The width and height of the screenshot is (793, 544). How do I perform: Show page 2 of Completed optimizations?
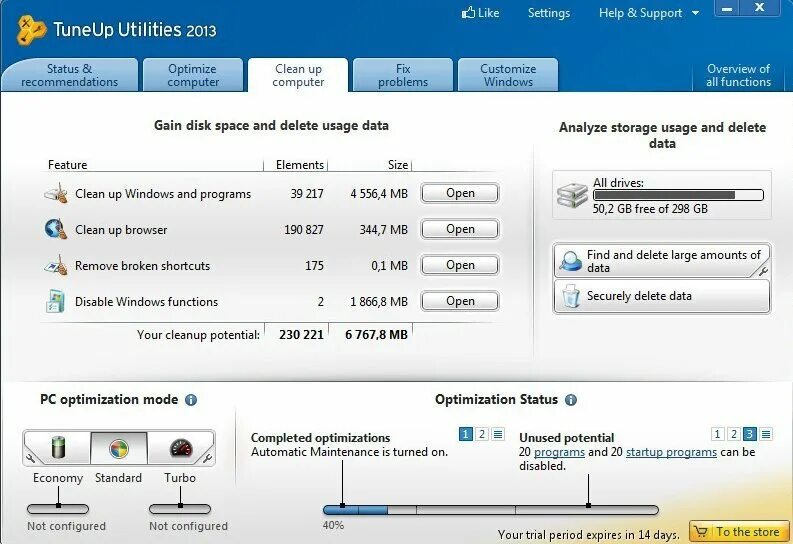482,434
